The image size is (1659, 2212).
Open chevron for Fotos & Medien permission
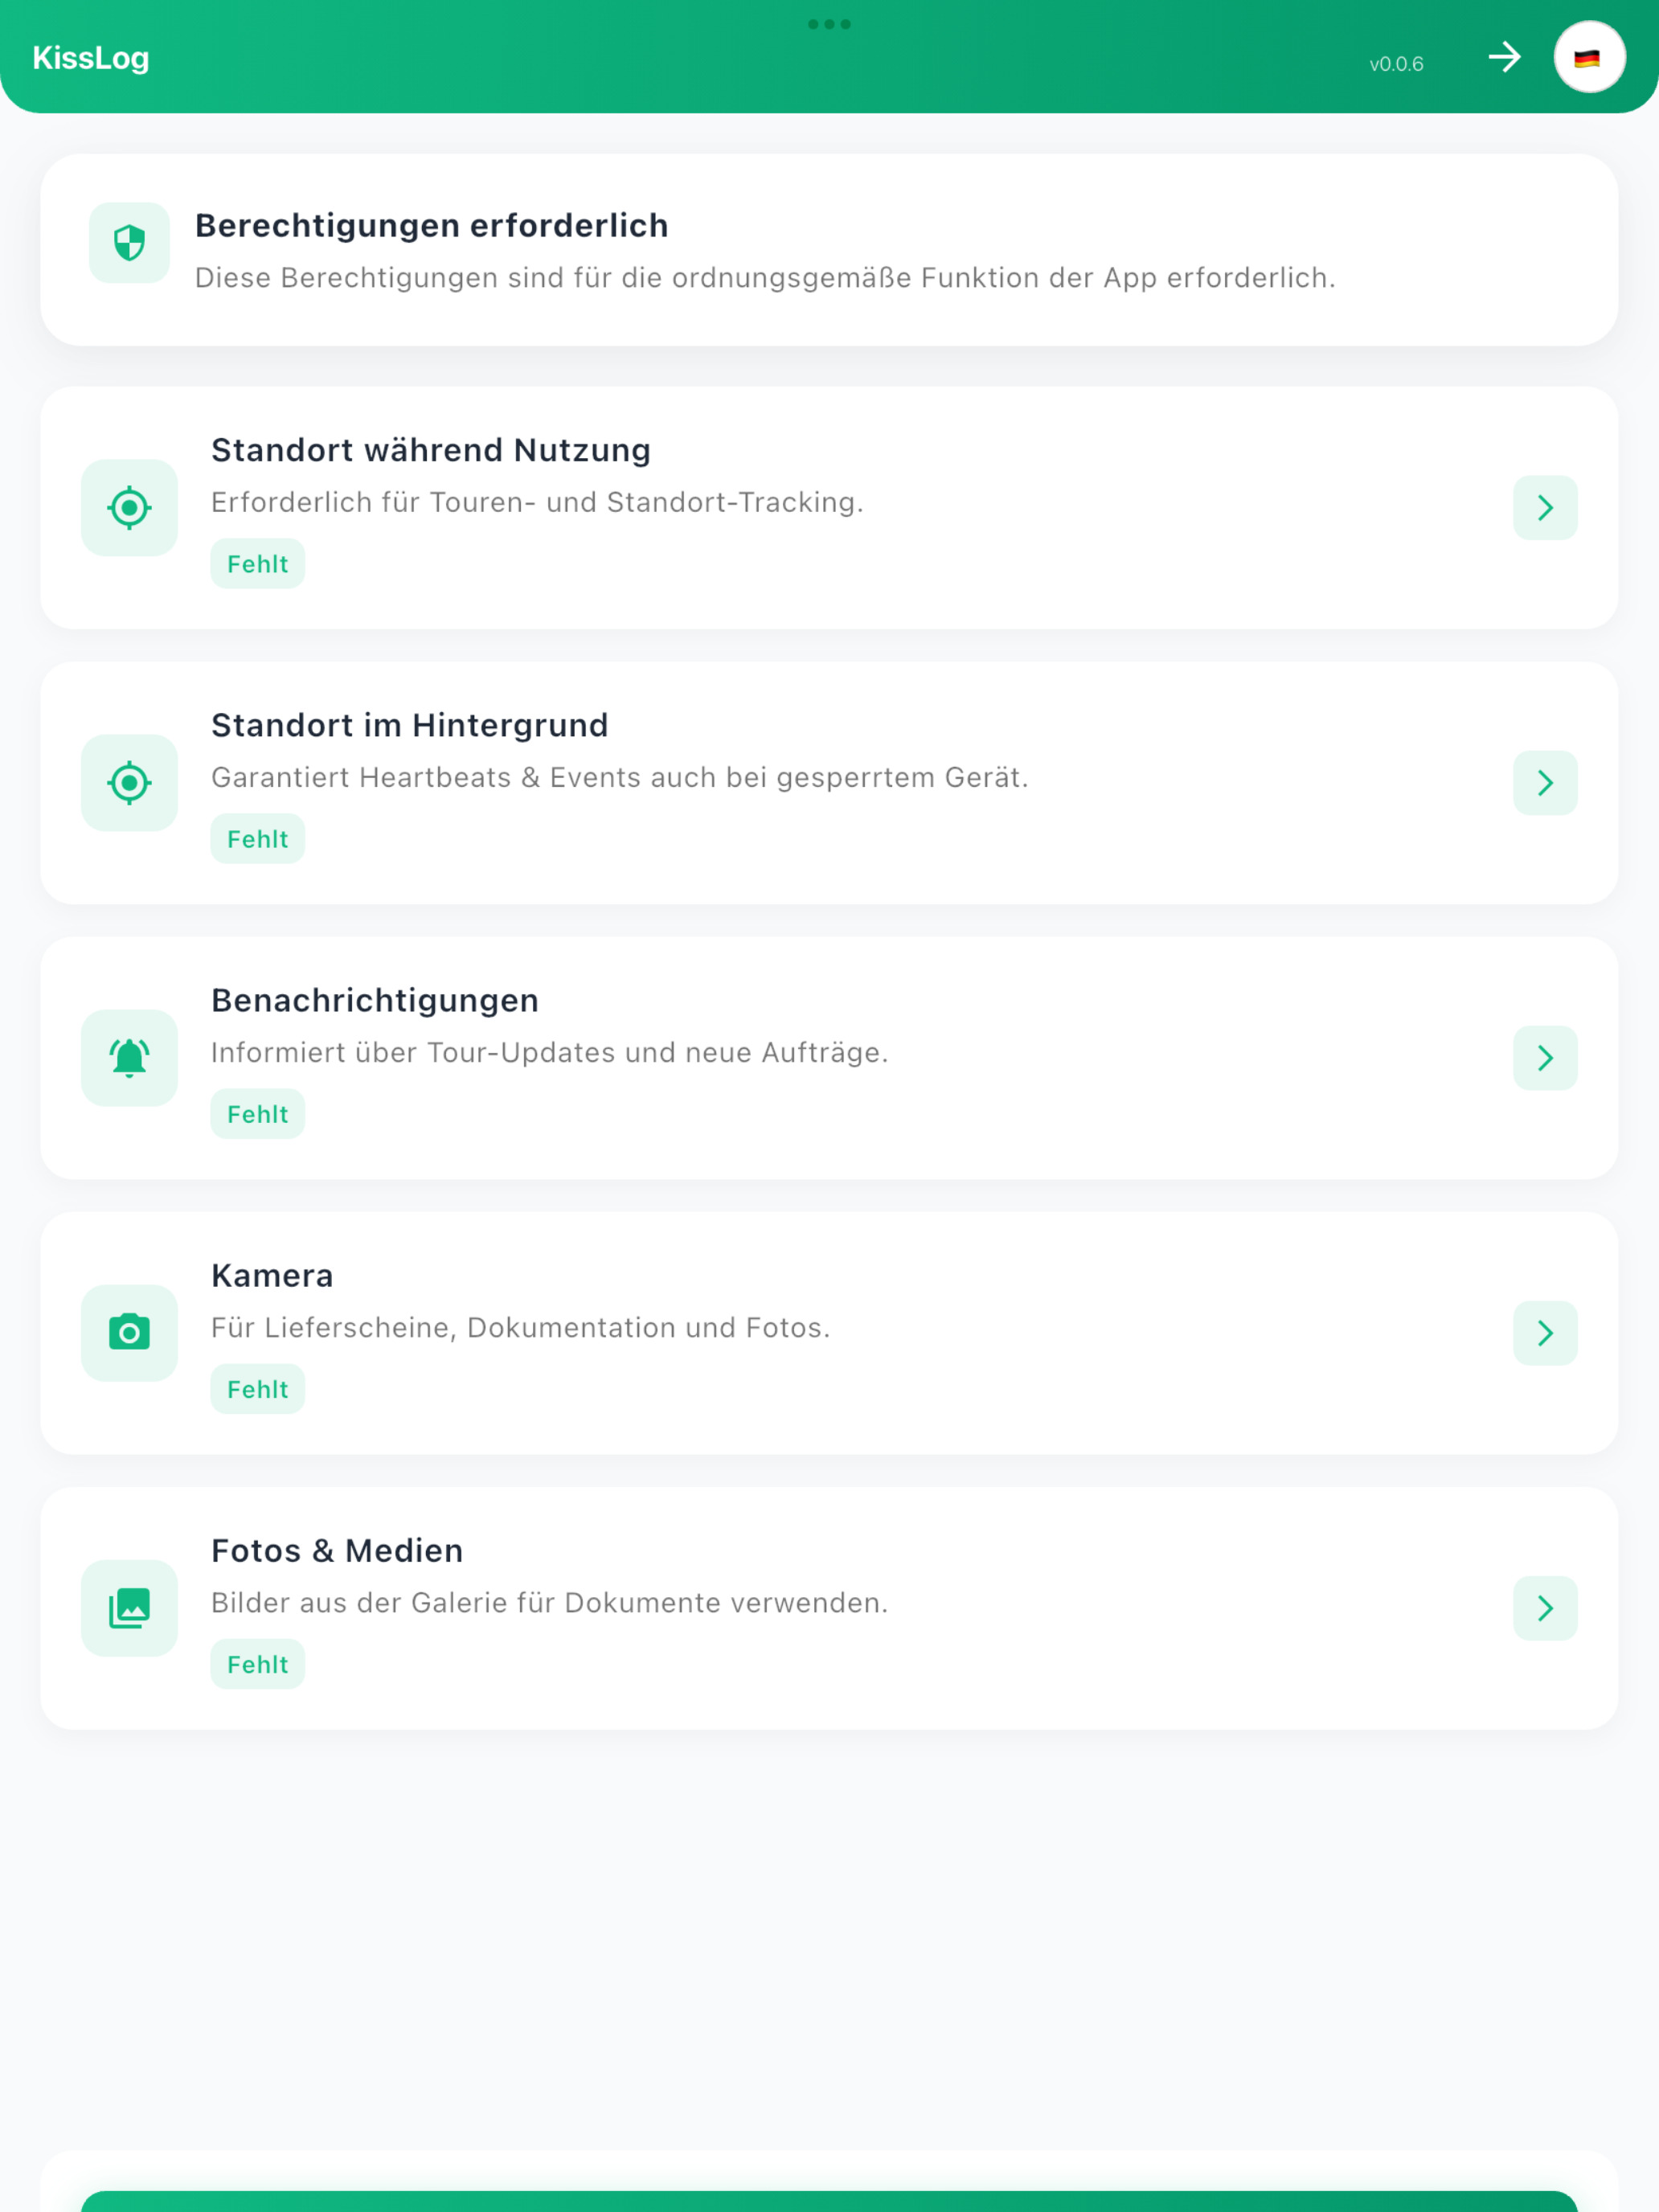tap(1545, 1608)
